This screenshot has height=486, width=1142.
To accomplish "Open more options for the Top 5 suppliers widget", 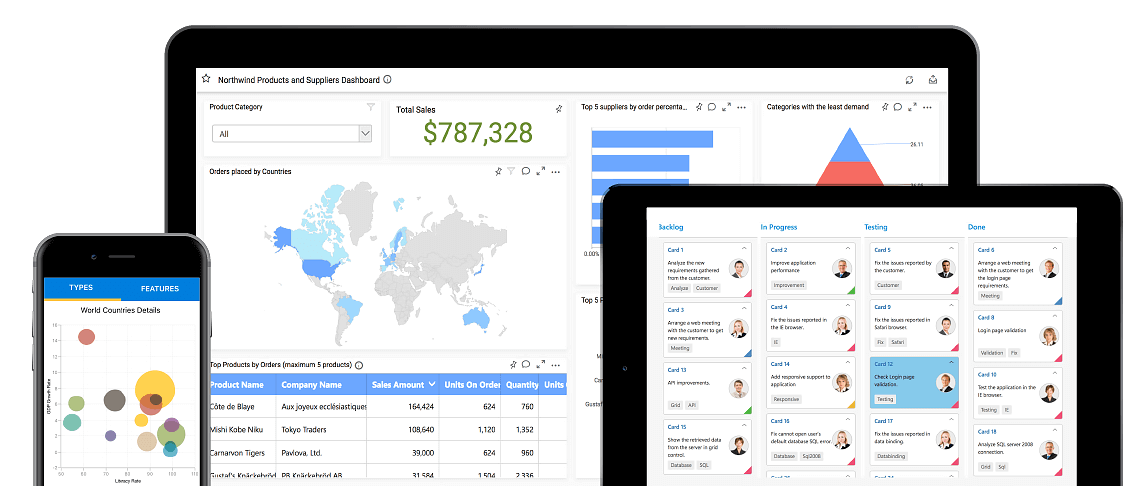I will 741,108.
